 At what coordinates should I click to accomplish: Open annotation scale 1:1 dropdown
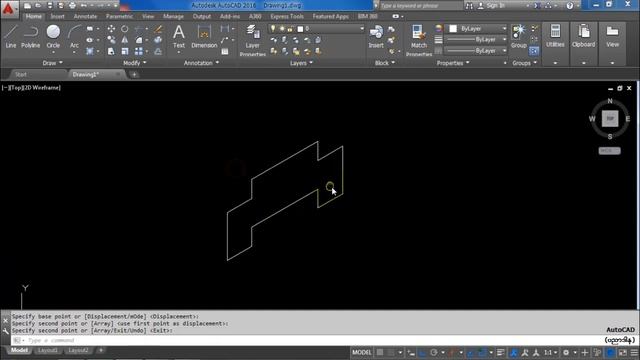point(550,352)
